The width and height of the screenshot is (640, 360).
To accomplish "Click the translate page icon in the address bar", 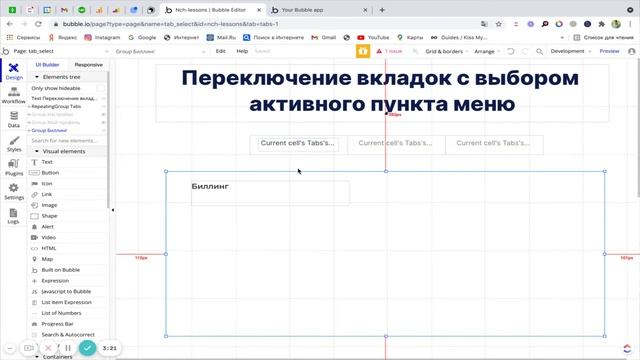I will pos(484,24).
